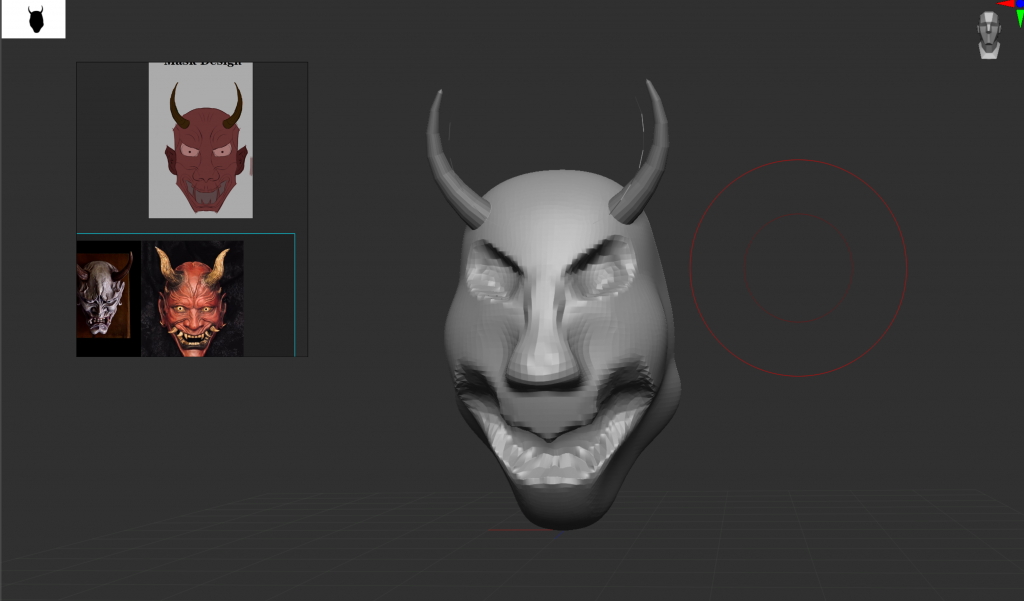Select the drawn red mask design reference
Viewport: 1024px width, 601px height.
[x=200, y=140]
